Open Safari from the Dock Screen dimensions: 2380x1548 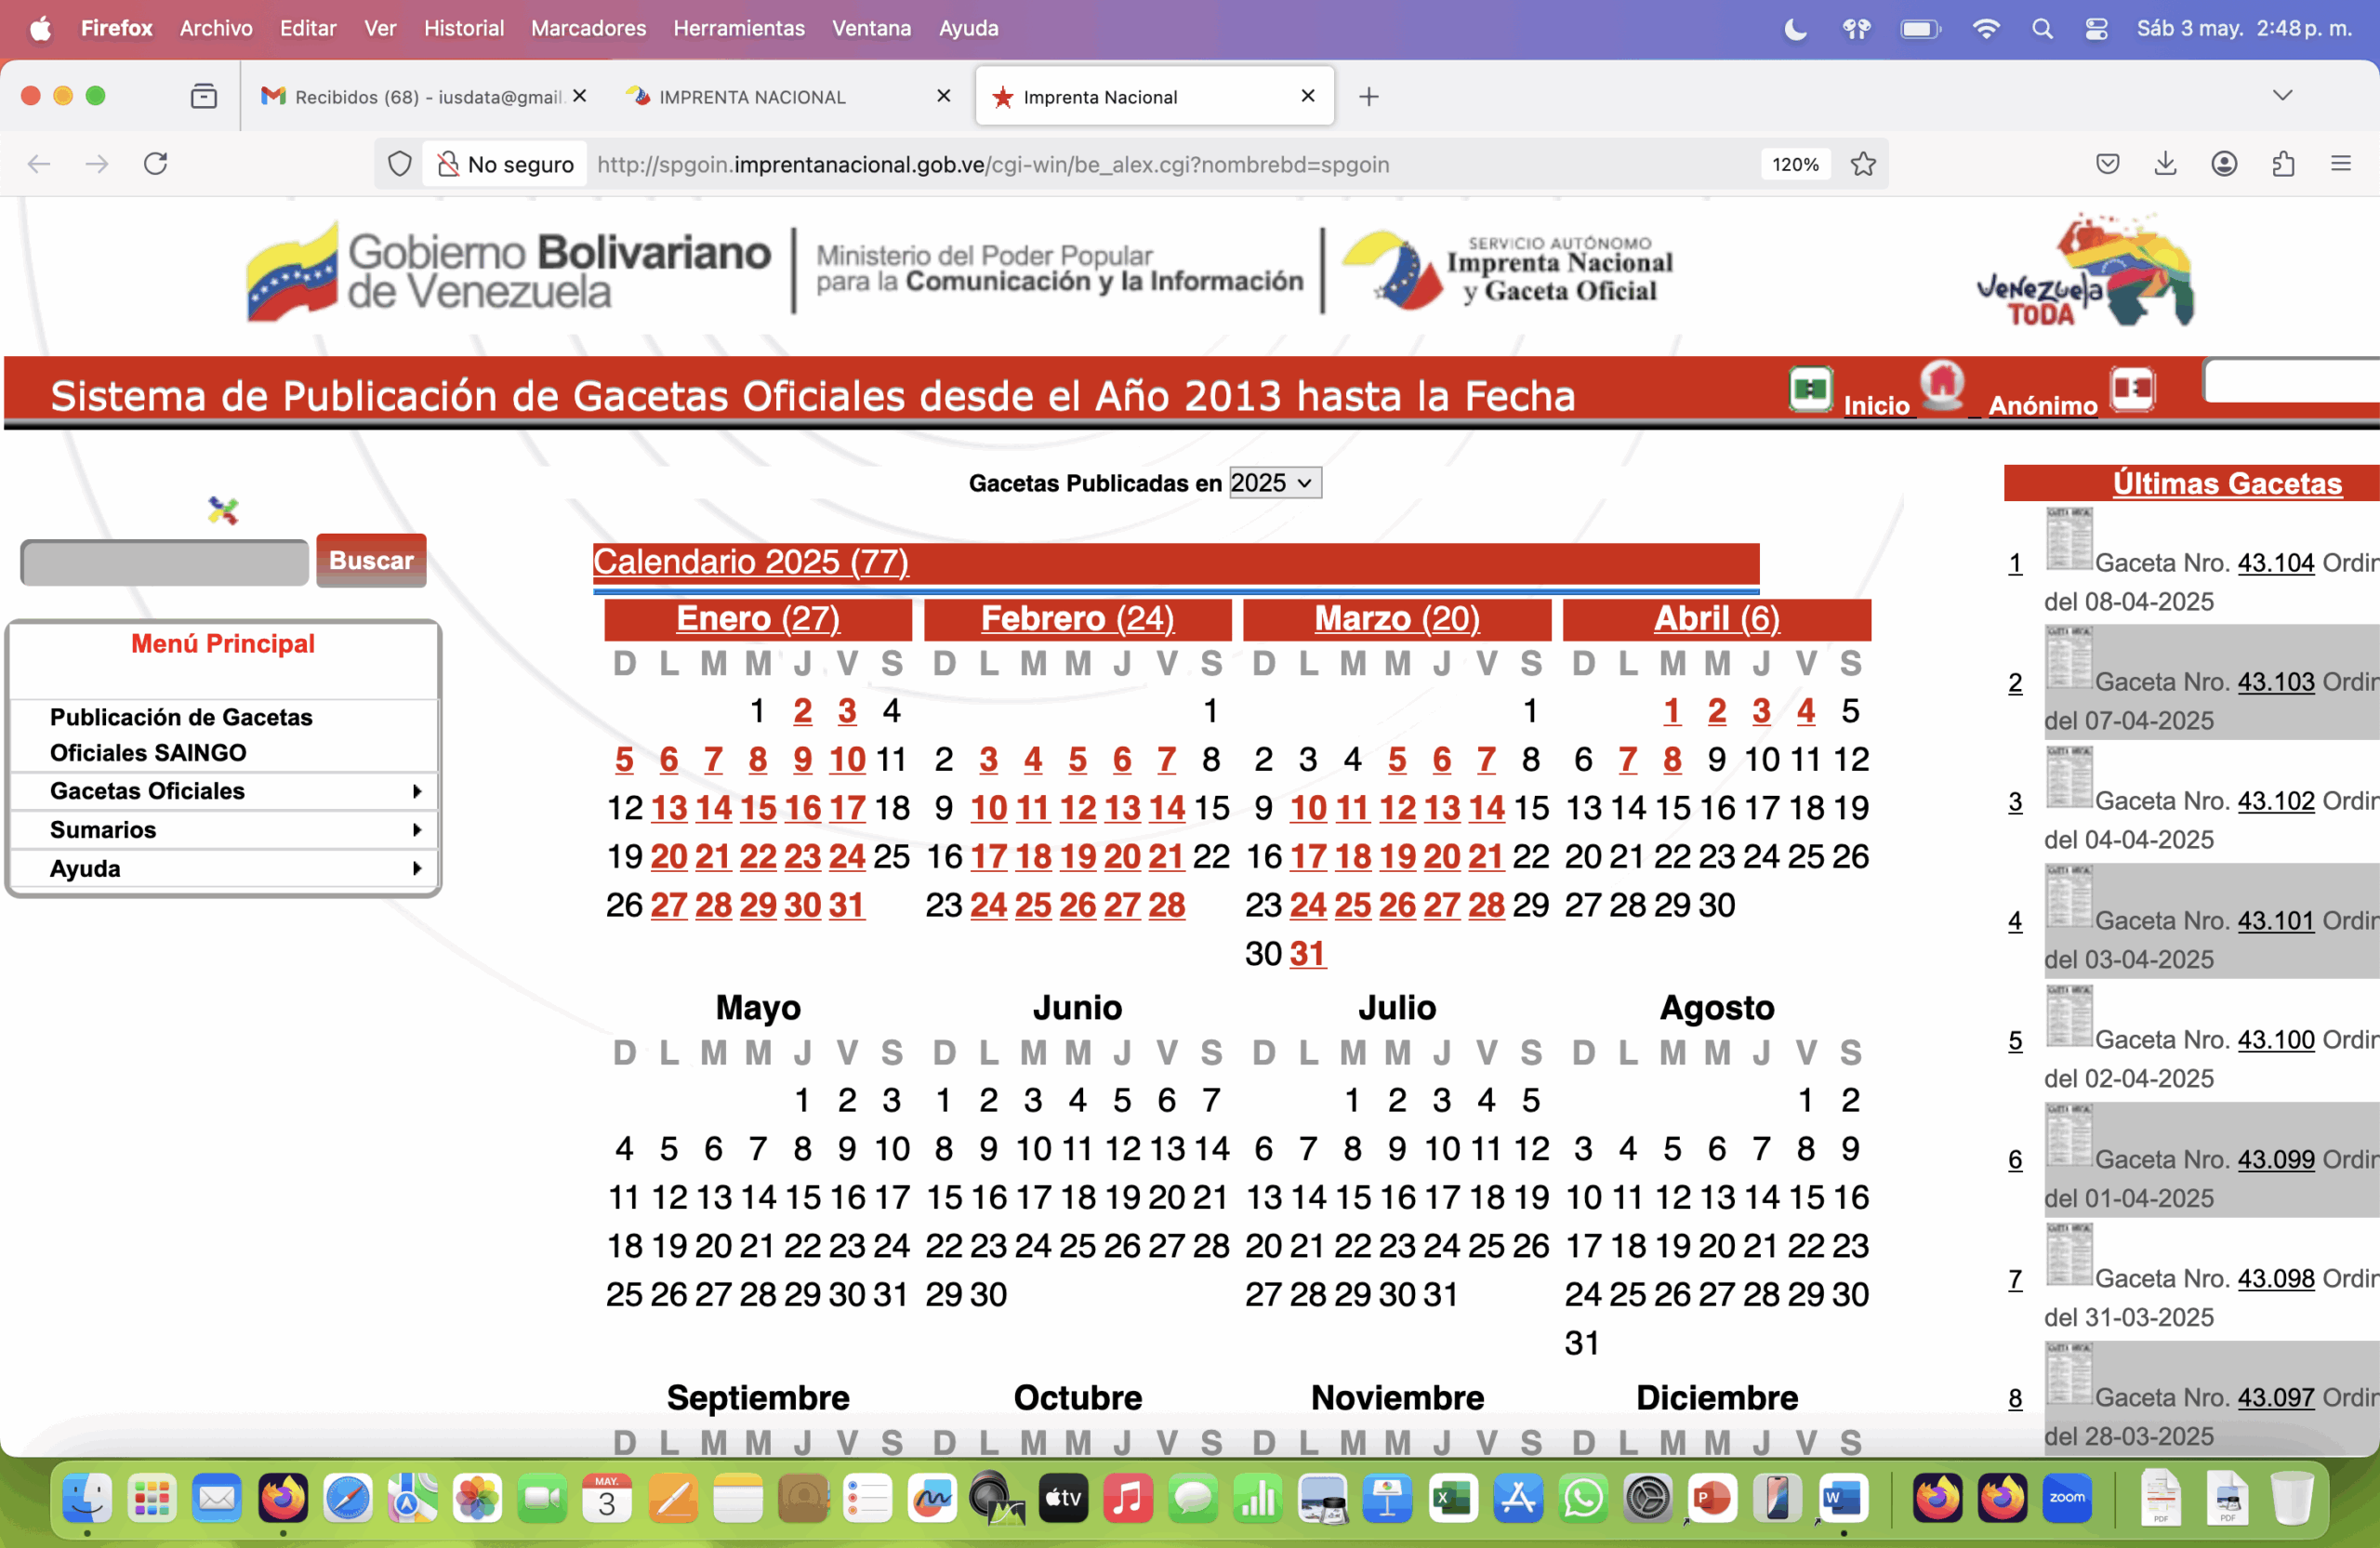click(347, 1497)
